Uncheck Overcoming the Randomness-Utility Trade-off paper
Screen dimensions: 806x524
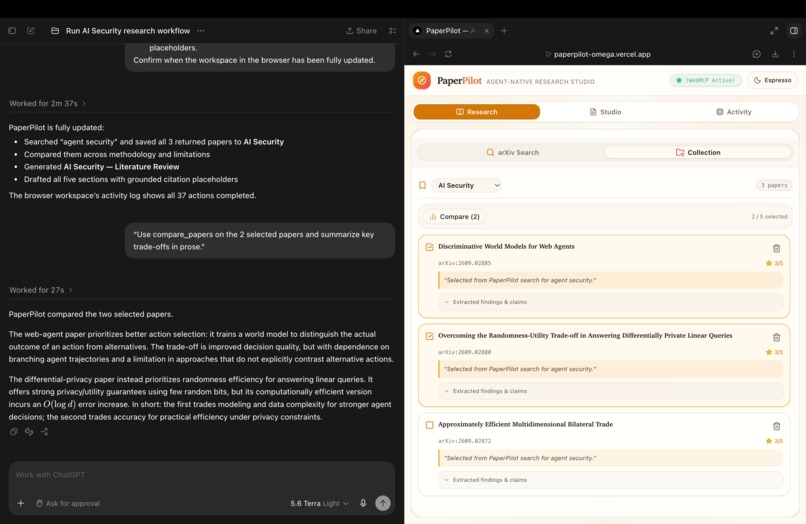point(429,336)
